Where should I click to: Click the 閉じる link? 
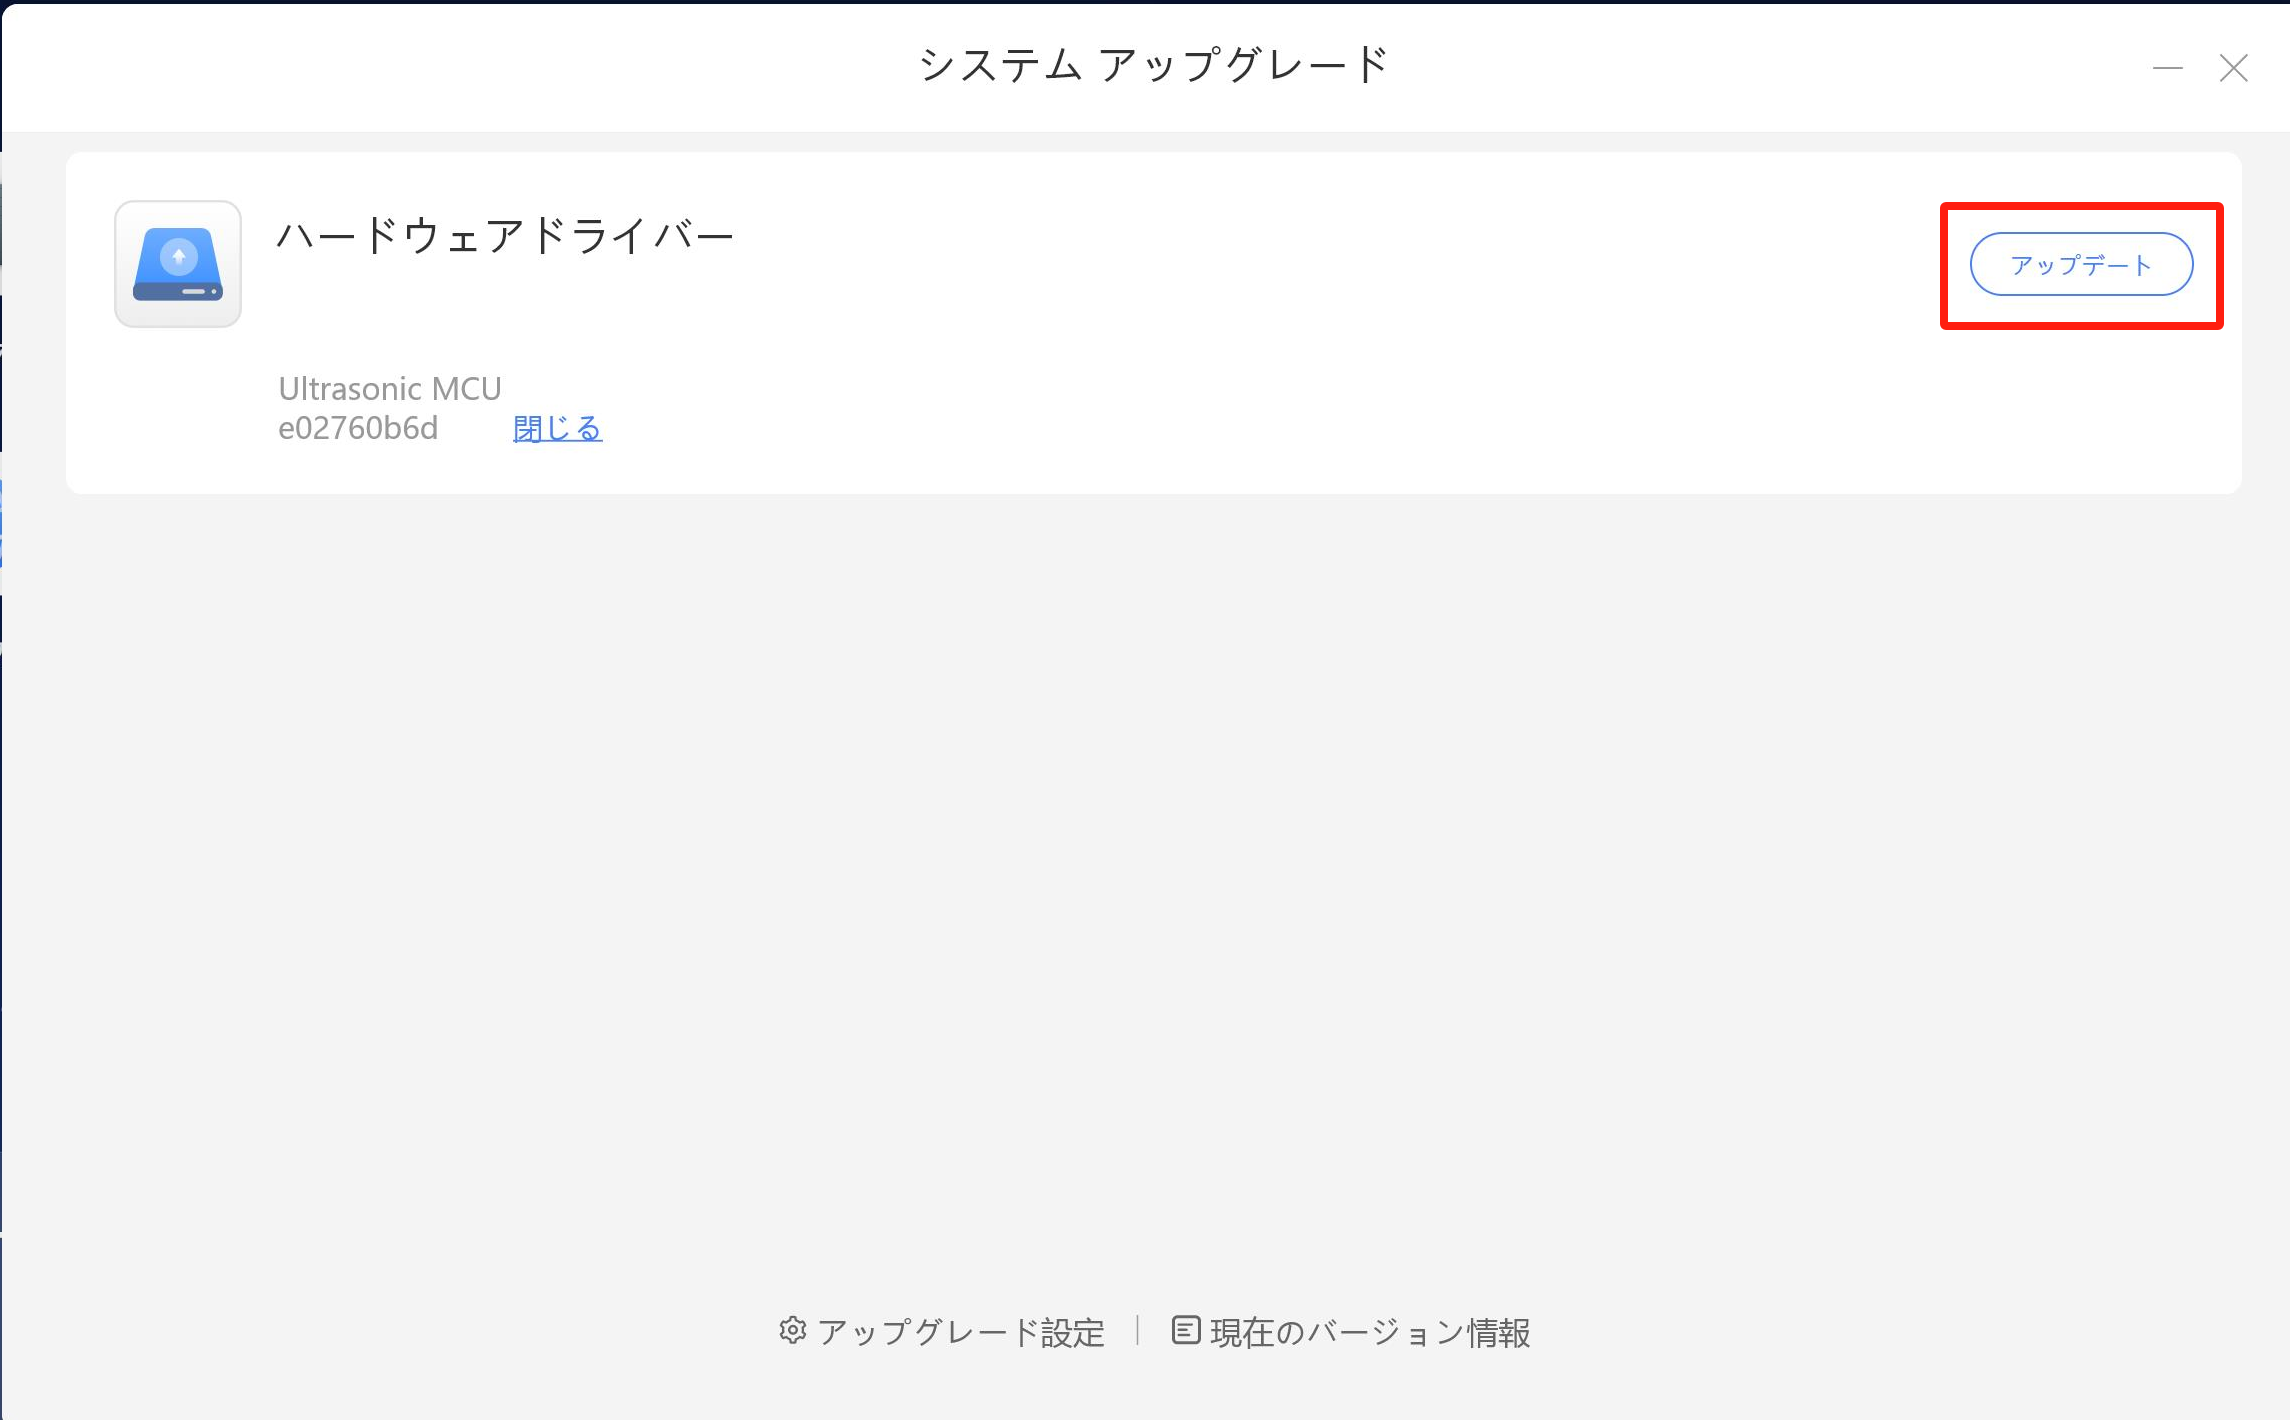[x=557, y=429]
